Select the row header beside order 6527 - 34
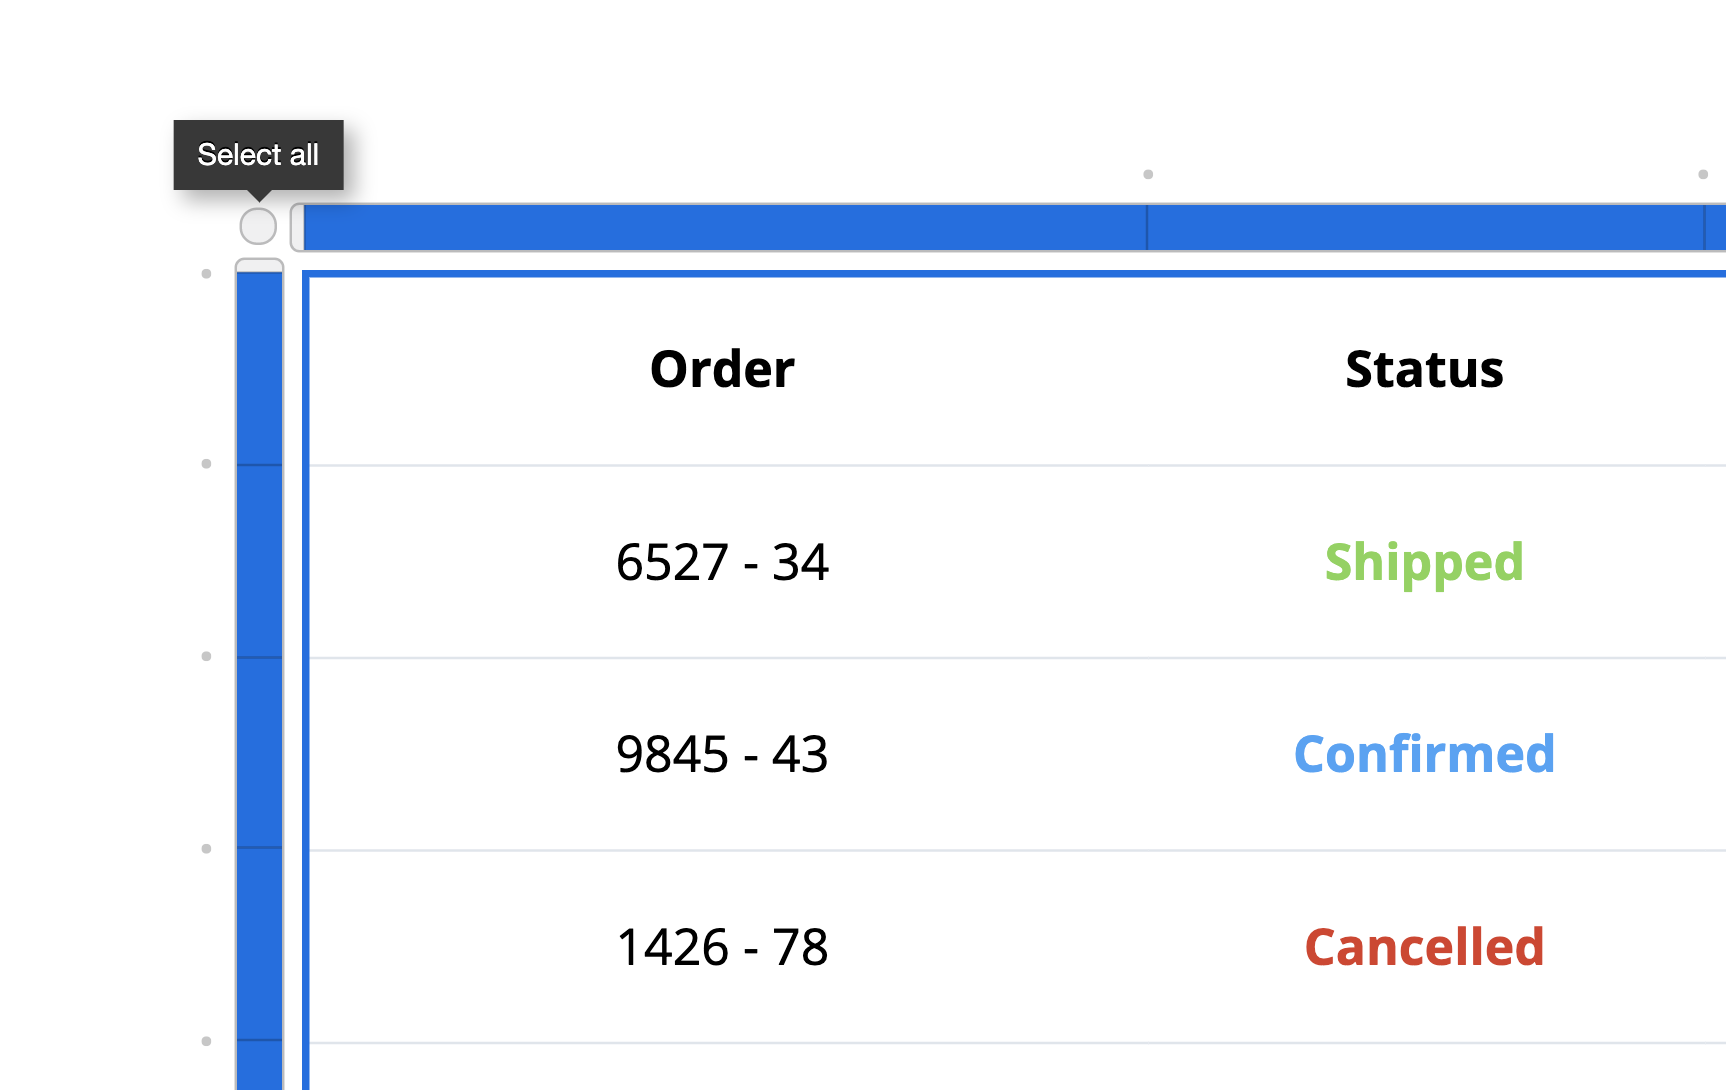Viewport: 1726px width, 1090px height. pos(258,562)
